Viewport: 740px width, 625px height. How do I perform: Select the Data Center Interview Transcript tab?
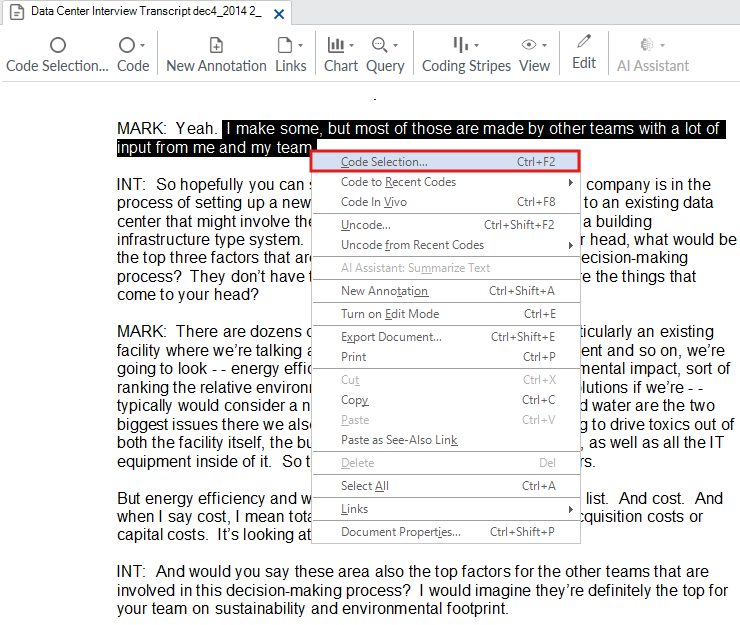(147, 12)
